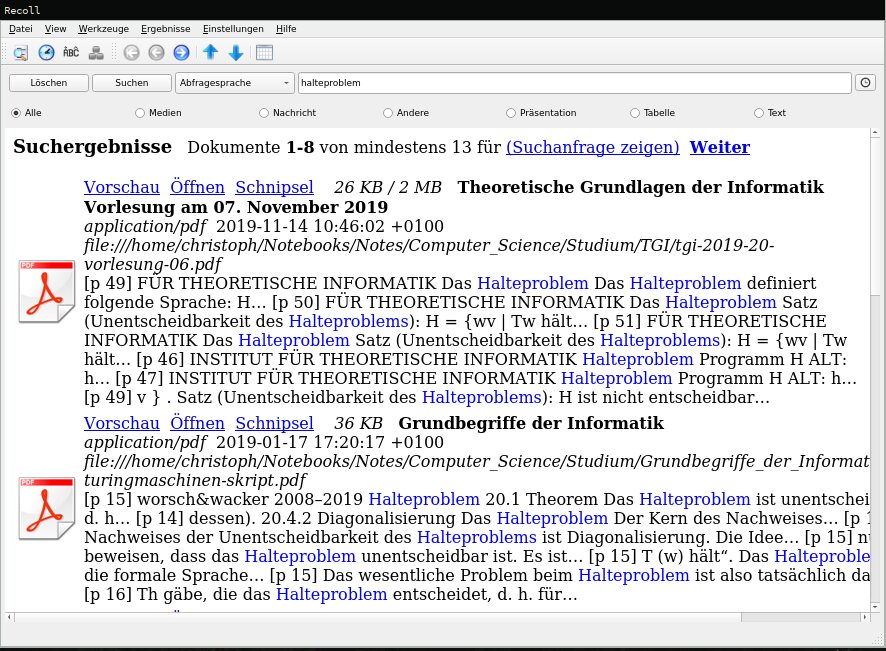Image resolution: width=886 pixels, height=651 pixels.
Task: Open the Suchanfrage zeigen link
Action: 592,147
